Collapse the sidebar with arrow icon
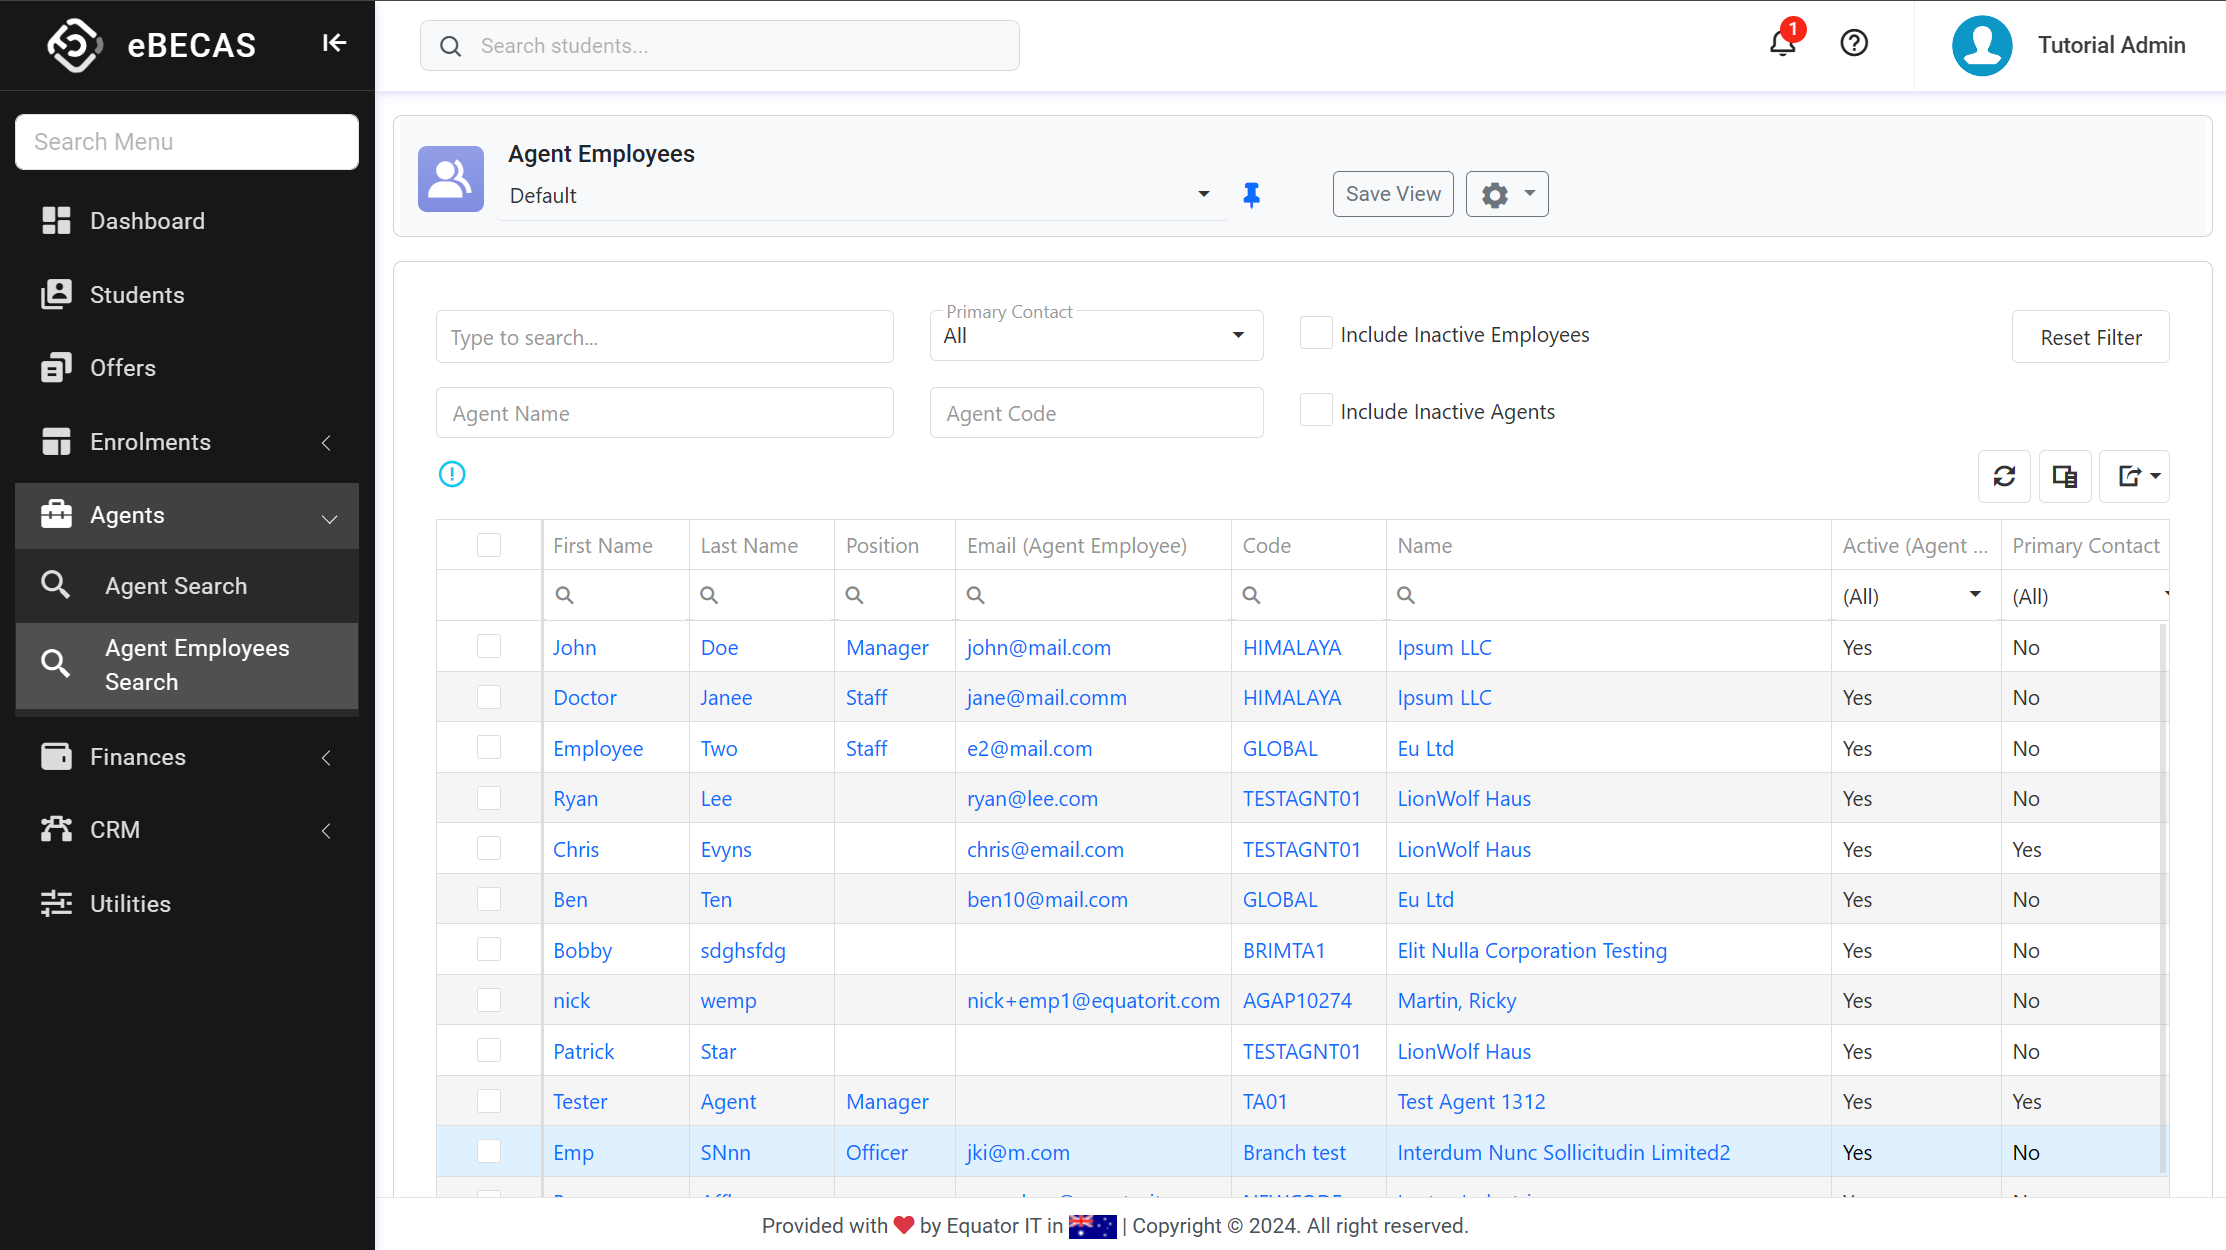 pyautogui.click(x=334, y=43)
